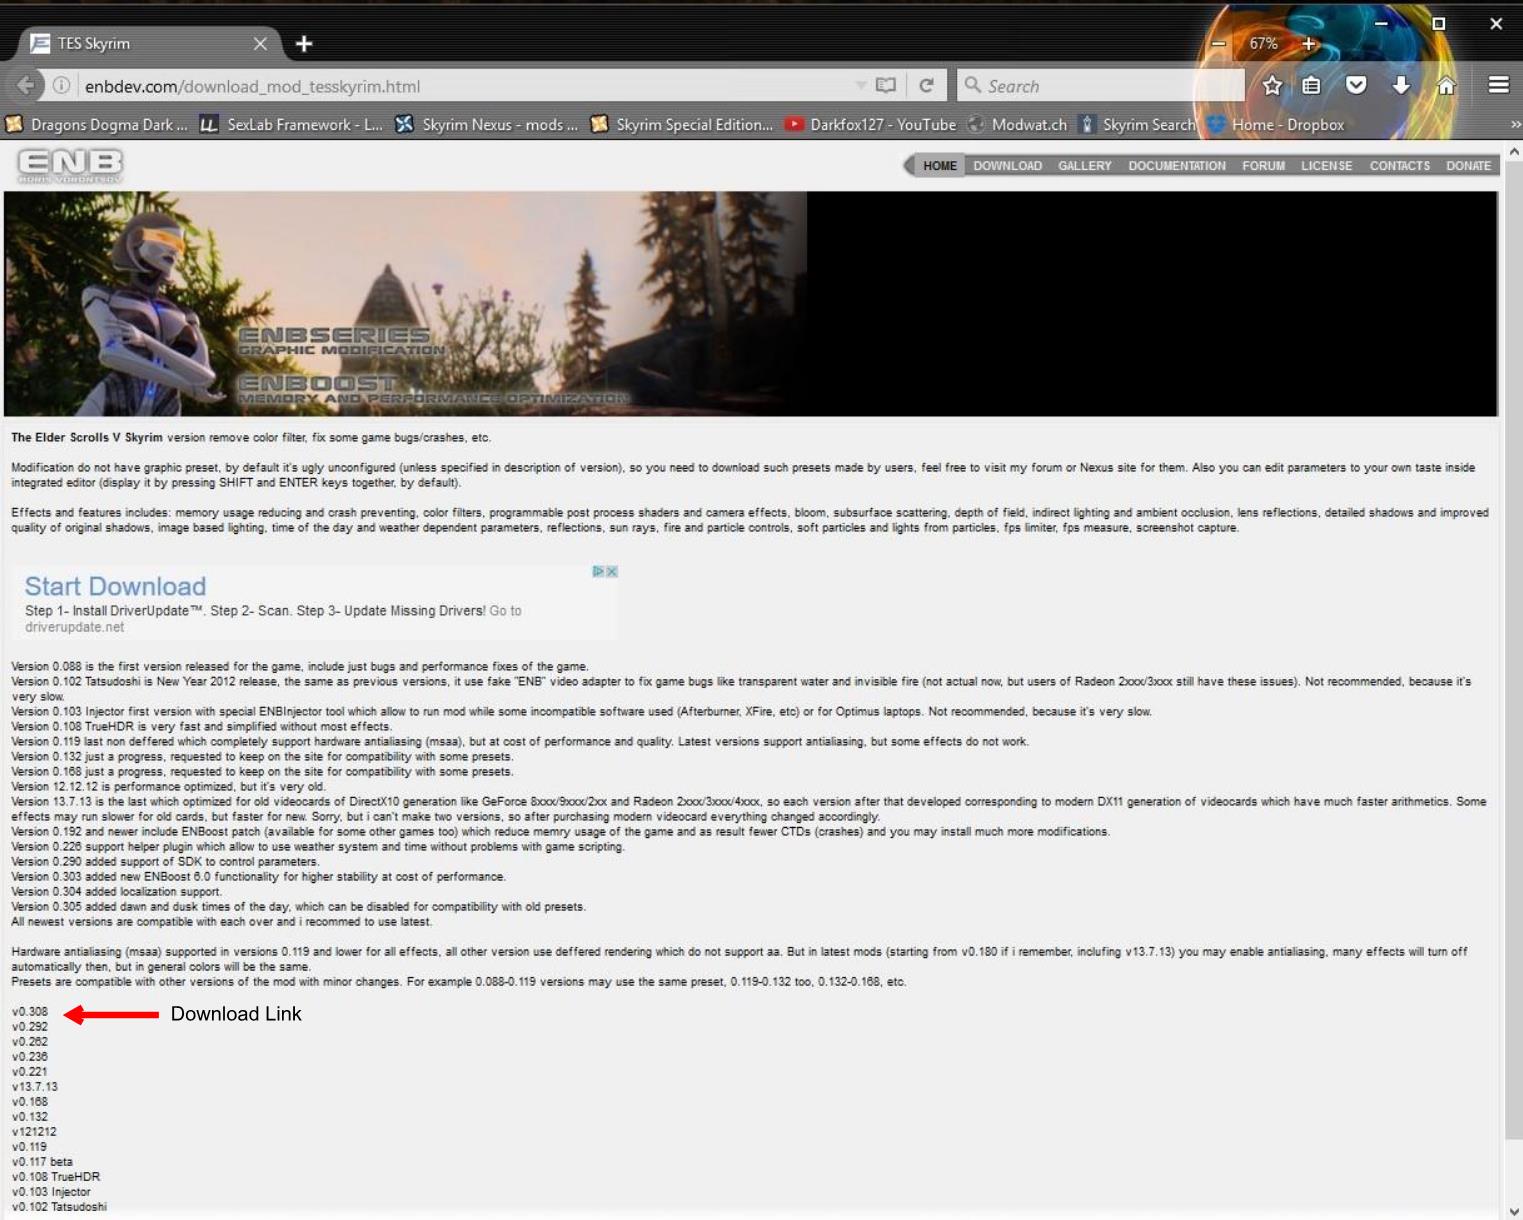Viewport: 1523px width, 1220px height.
Task: Open the DOCUMENTATION menu item
Action: coord(1177,166)
